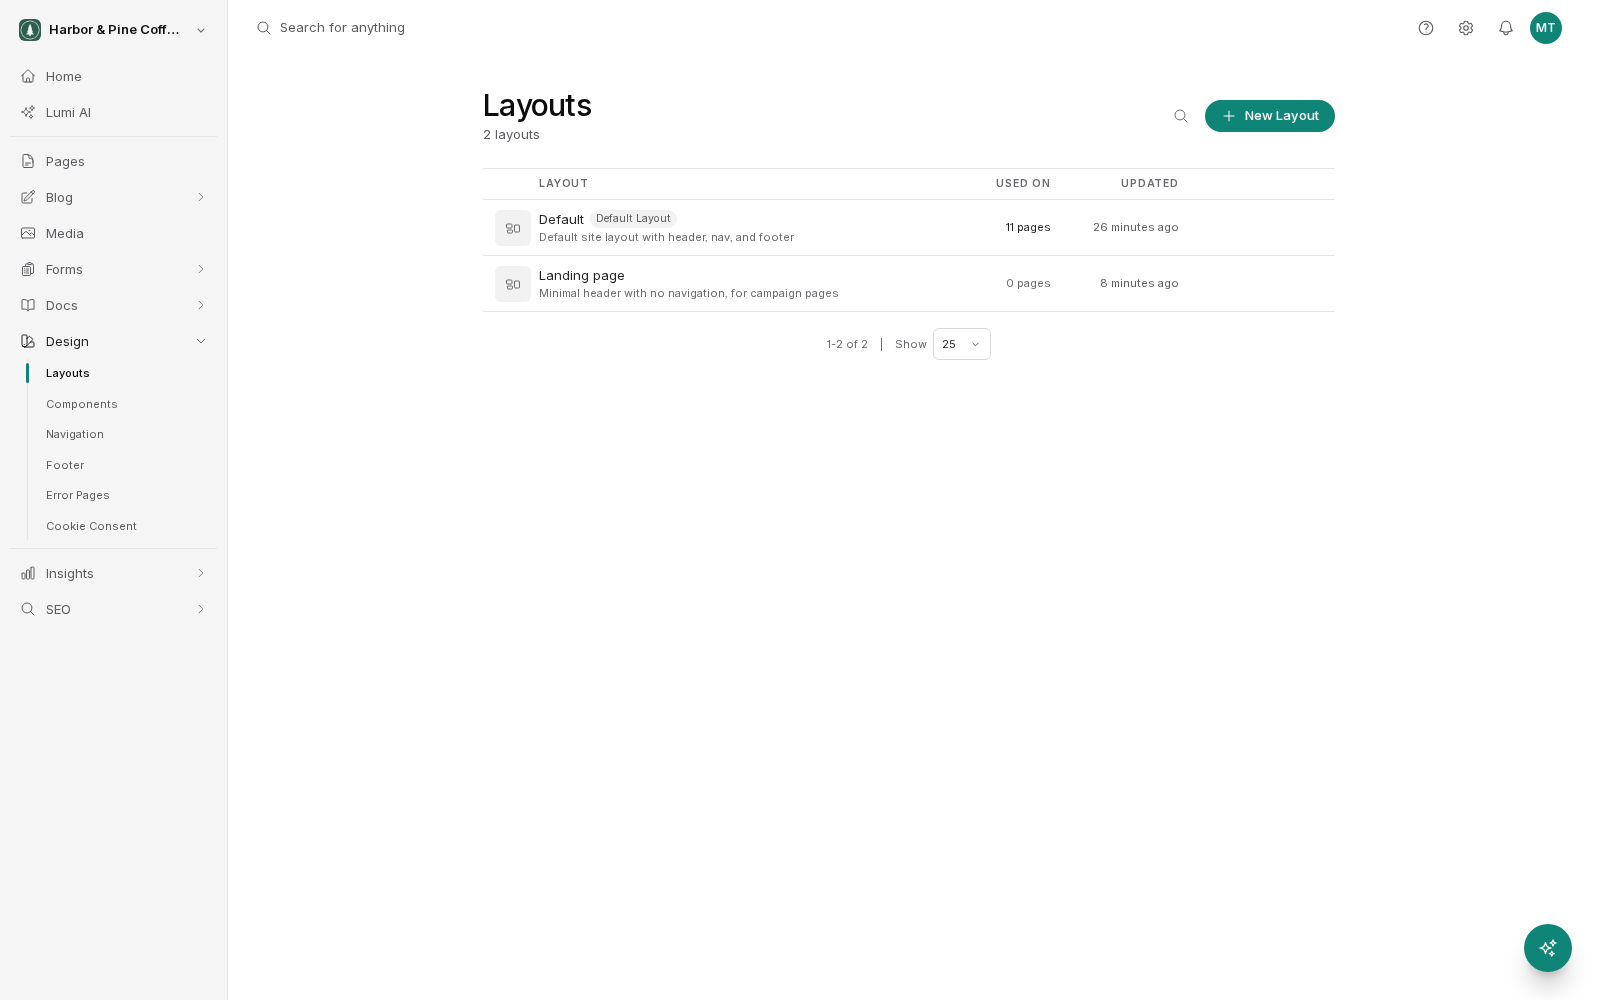The width and height of the screenshot is (1600, 1000).
Task: Select Components in Design submenu
Action: (x=82, y=404)
